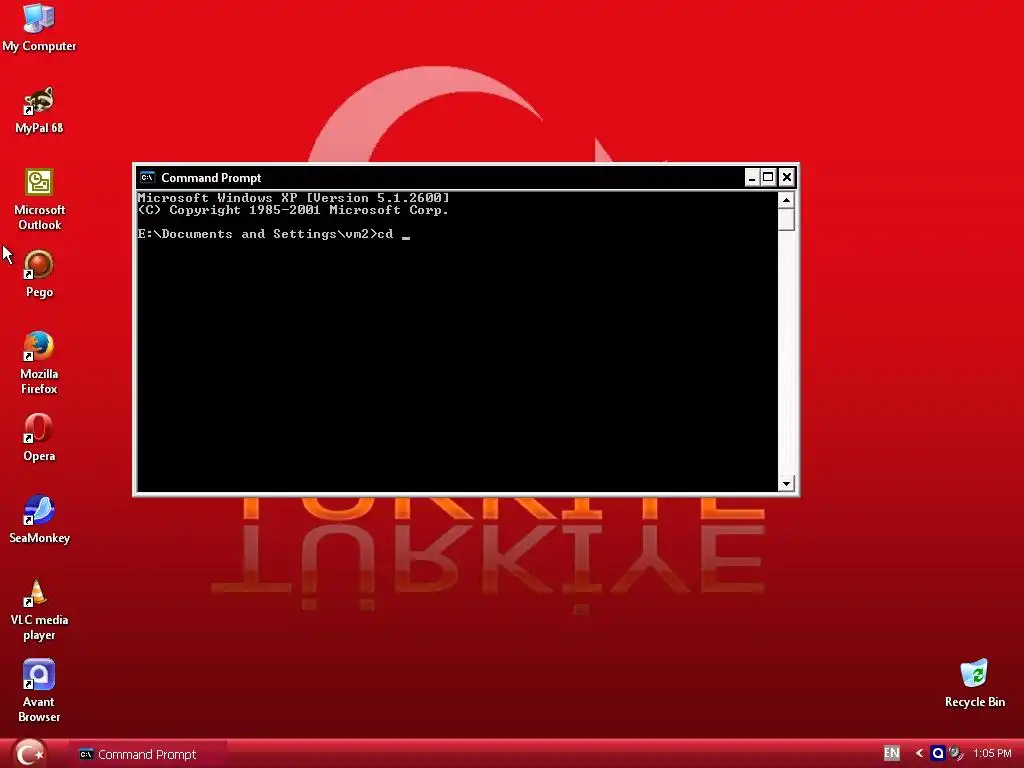The width and height of the screenshot is (1024, 768).
Task: Click the Command Prompt title text
Action: click(211, 178)
